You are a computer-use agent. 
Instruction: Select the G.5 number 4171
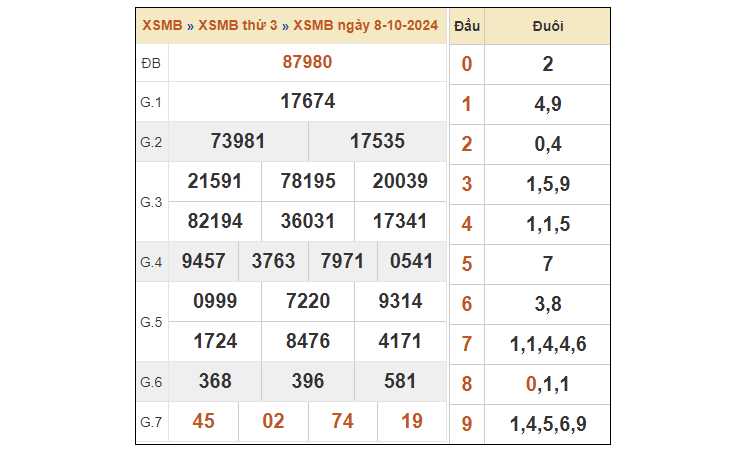[400, 341]
